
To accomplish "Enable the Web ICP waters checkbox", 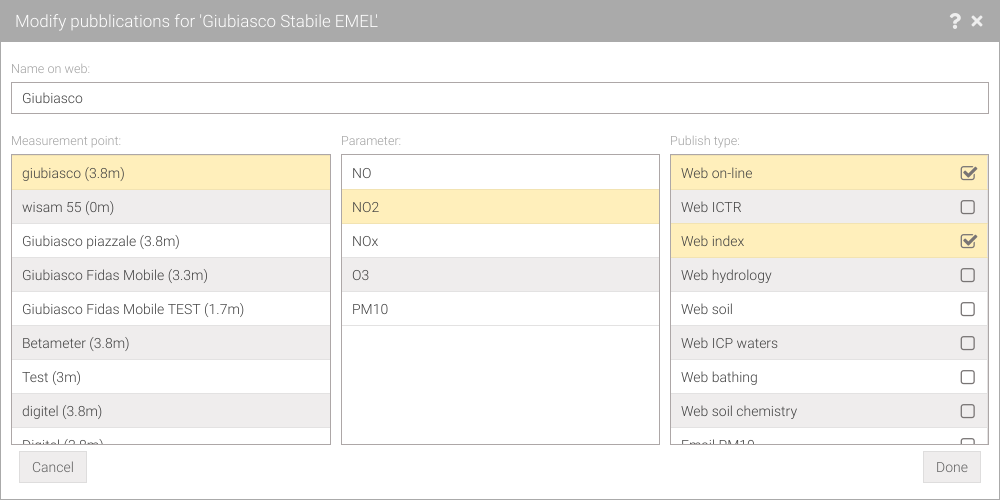I will tap(967, 343).
